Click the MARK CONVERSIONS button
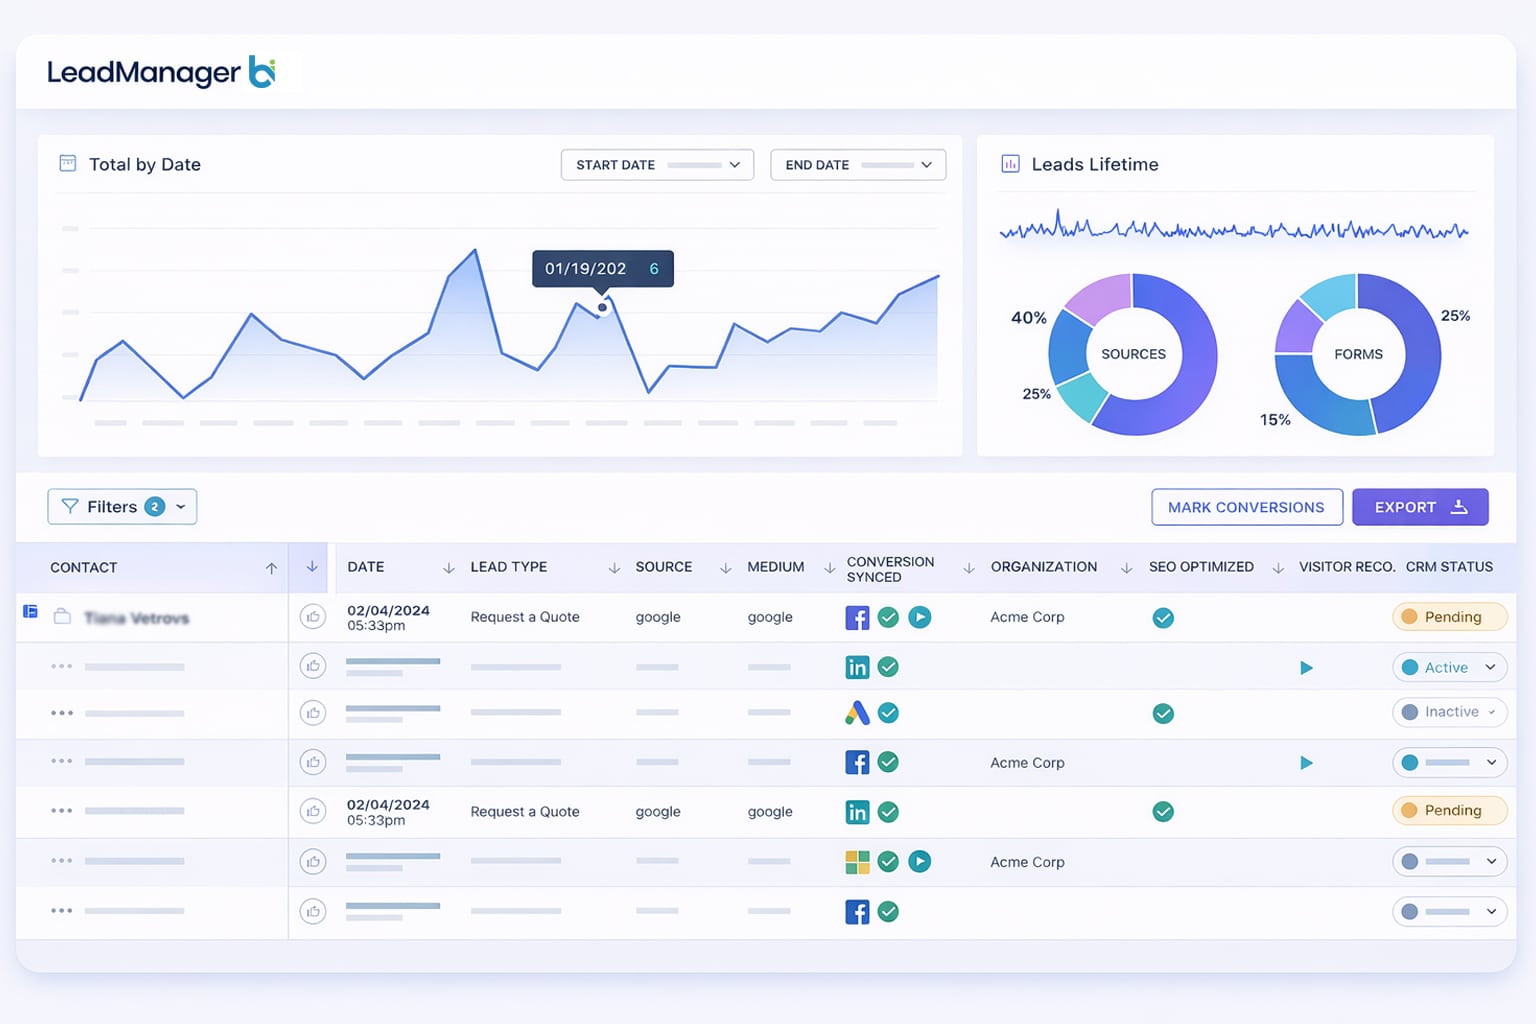The width and height of the screenshot is (1536, 1024). pyautogui.click(x=1246, y=507)
